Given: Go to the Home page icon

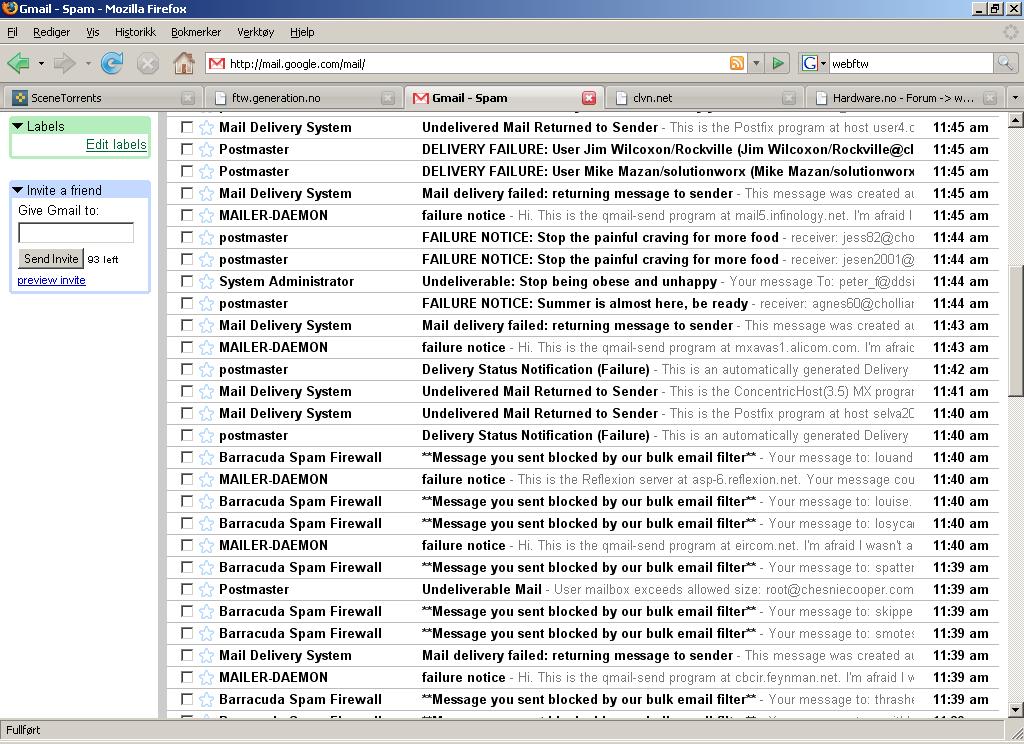Looking at the screenshot, I should pos(184,63).
